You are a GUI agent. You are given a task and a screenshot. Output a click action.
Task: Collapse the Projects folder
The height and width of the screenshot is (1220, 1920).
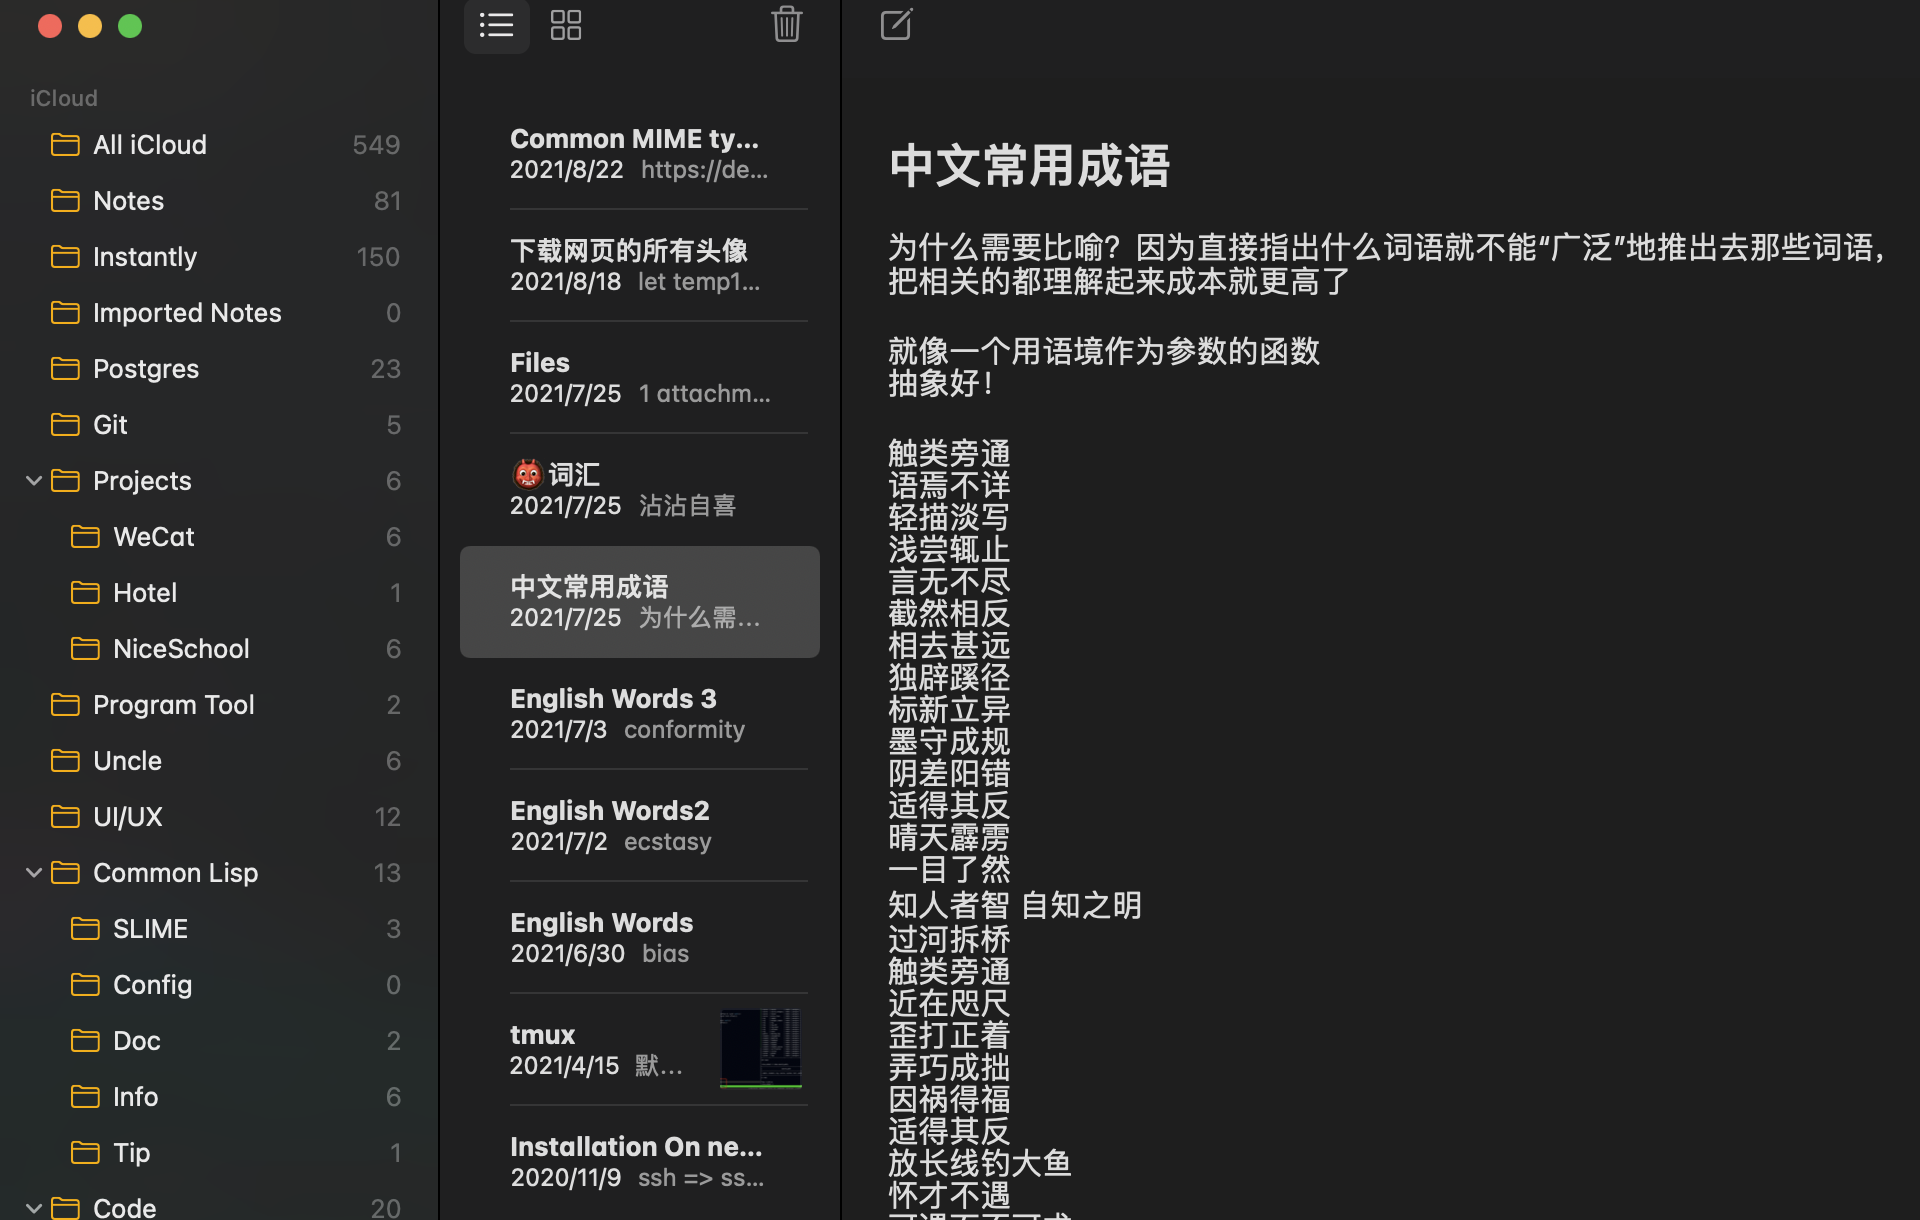click(33, 480)
